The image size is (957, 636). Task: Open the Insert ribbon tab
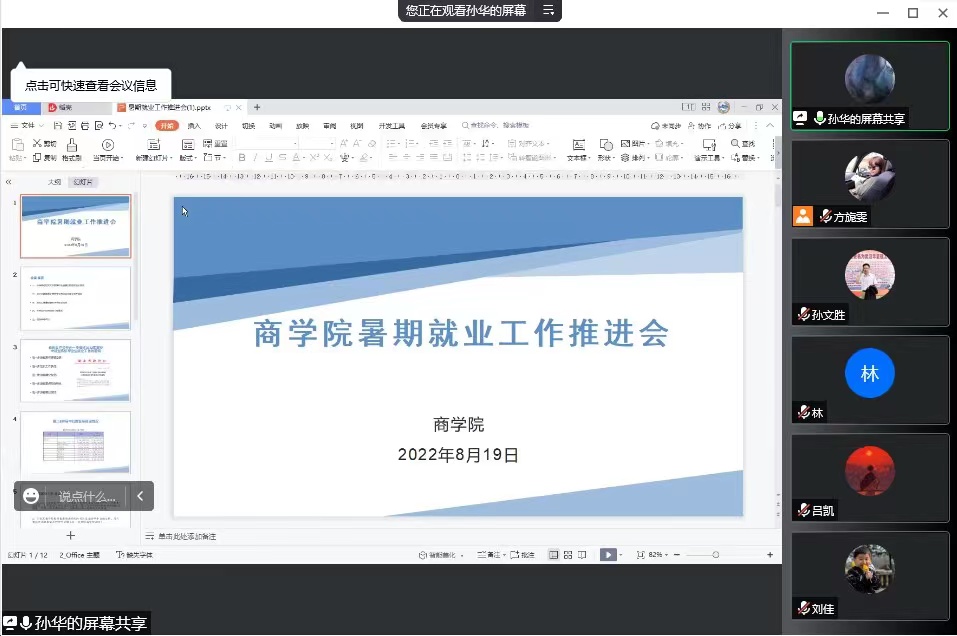194,126
